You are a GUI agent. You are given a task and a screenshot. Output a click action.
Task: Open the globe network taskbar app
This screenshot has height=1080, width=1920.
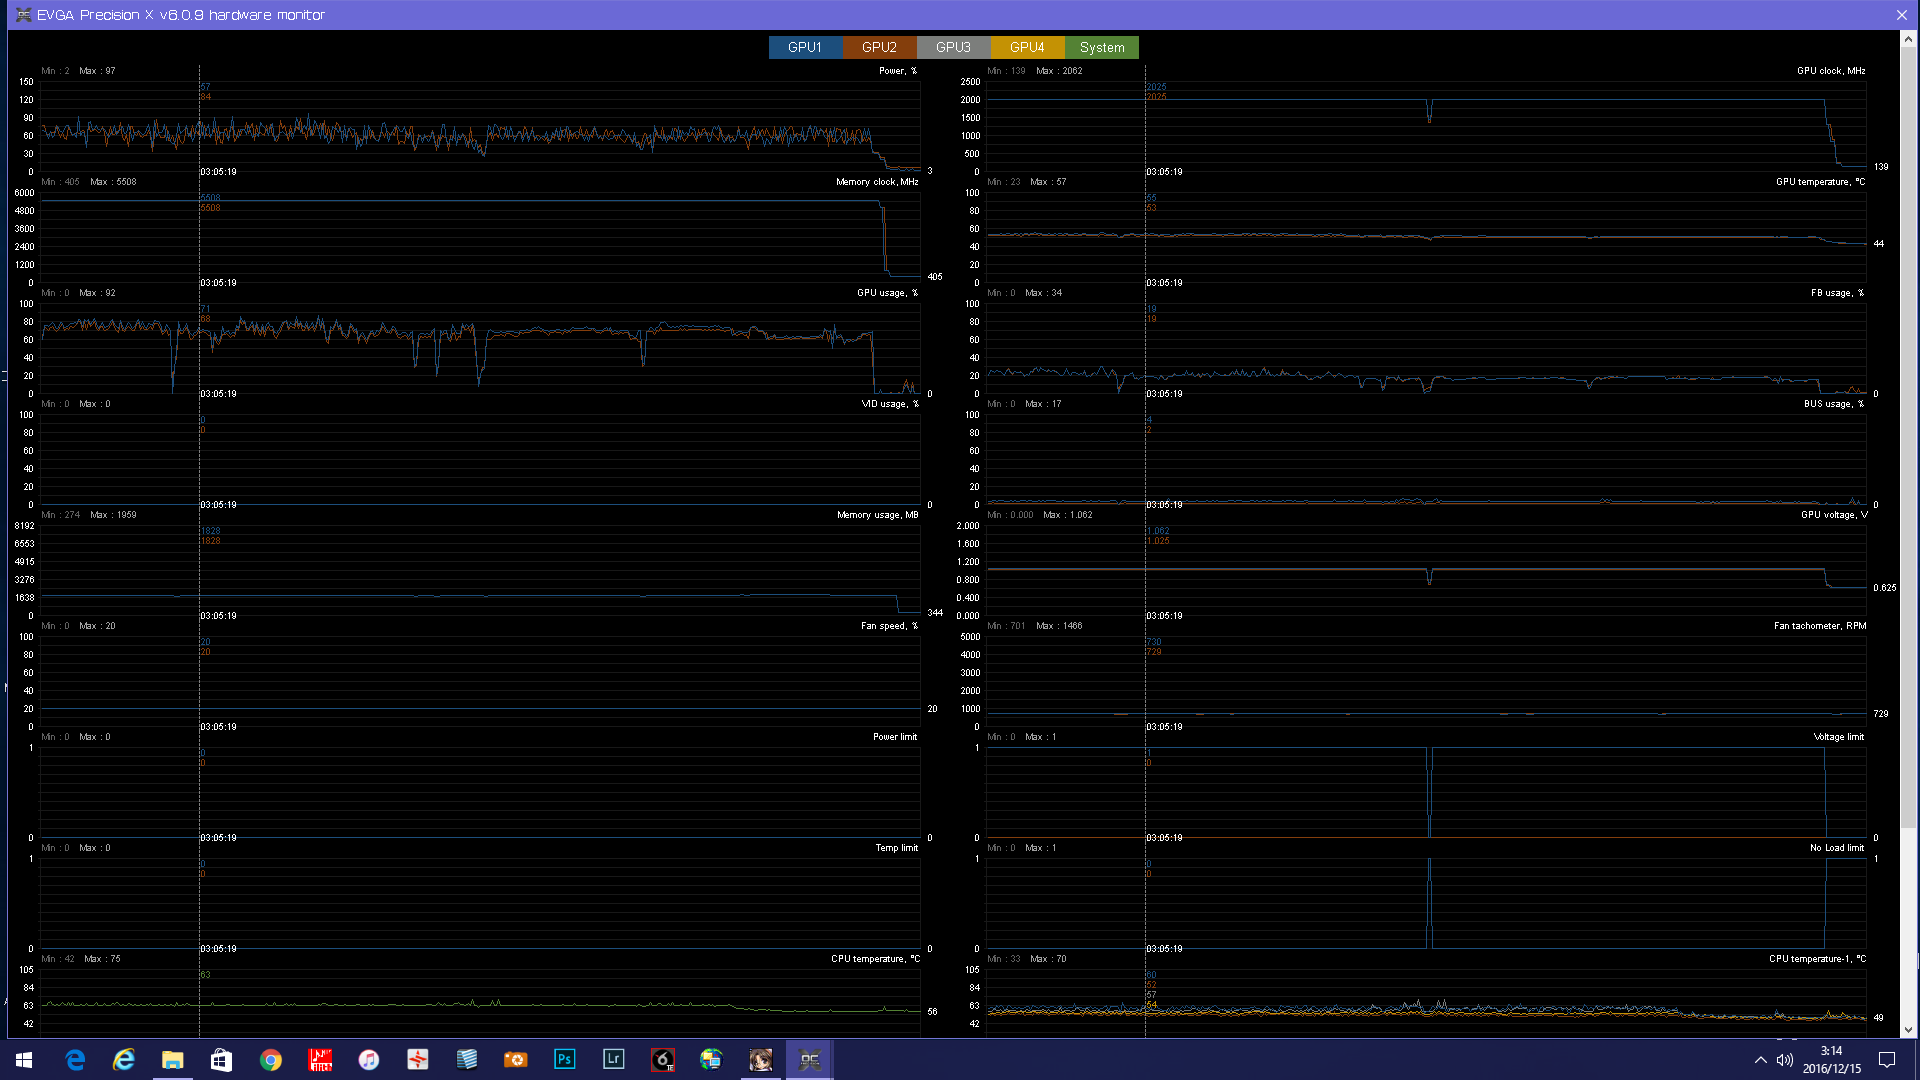712,1059
